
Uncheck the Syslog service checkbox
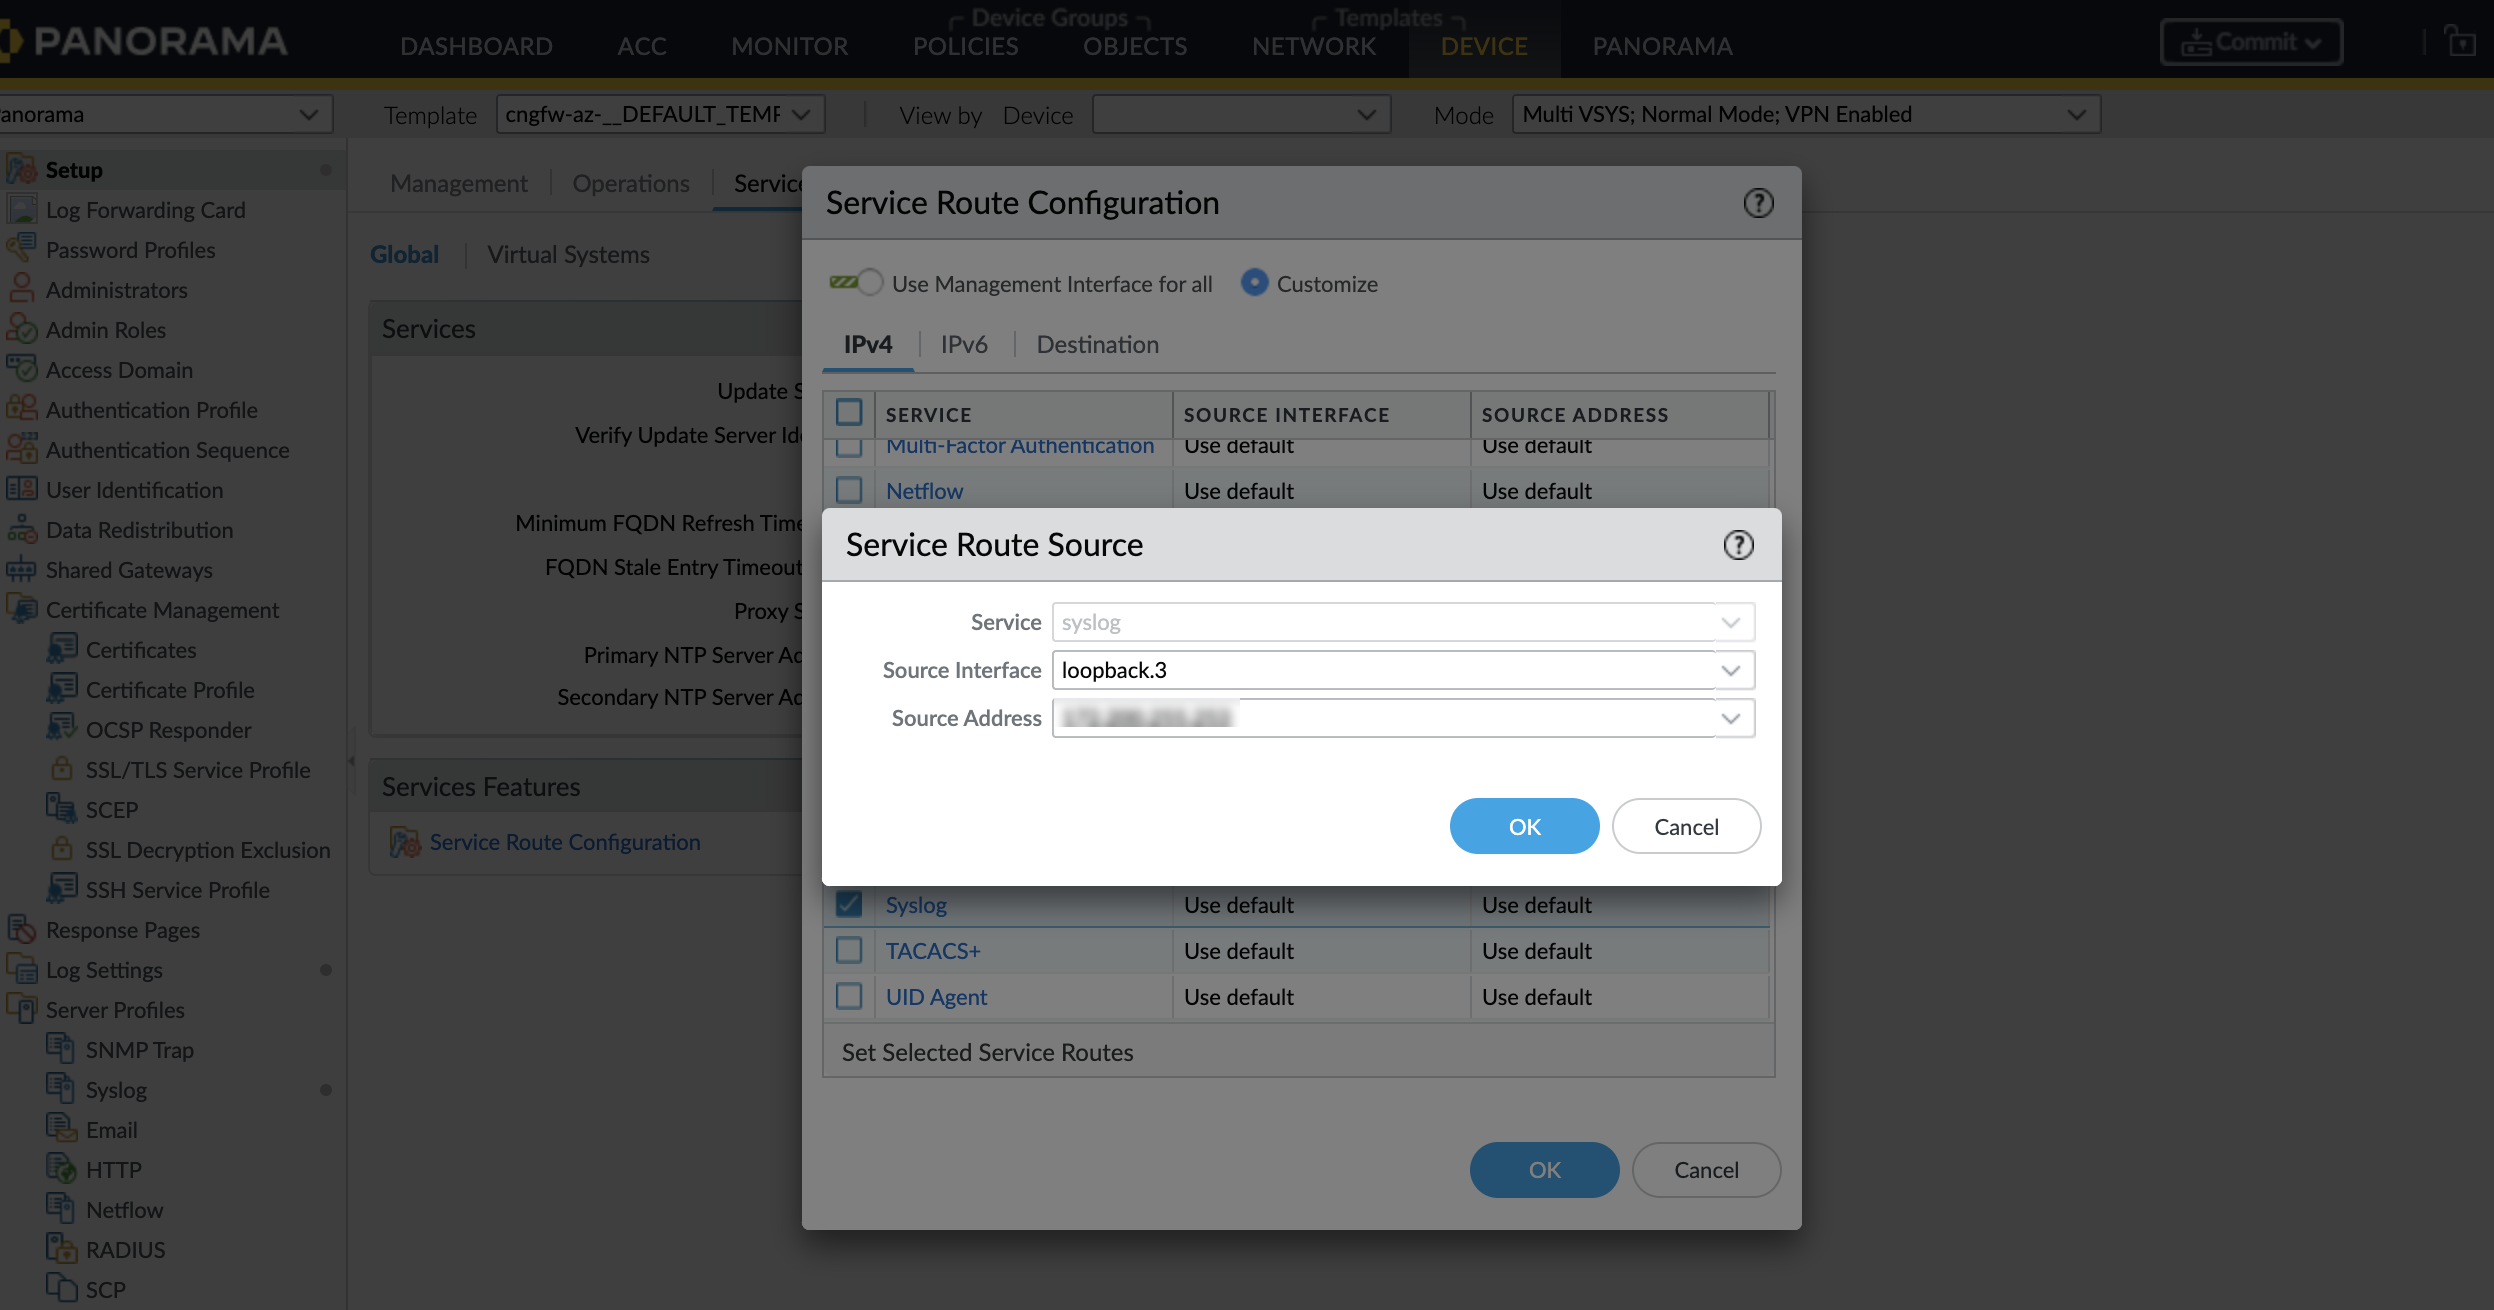click(849, 903)
